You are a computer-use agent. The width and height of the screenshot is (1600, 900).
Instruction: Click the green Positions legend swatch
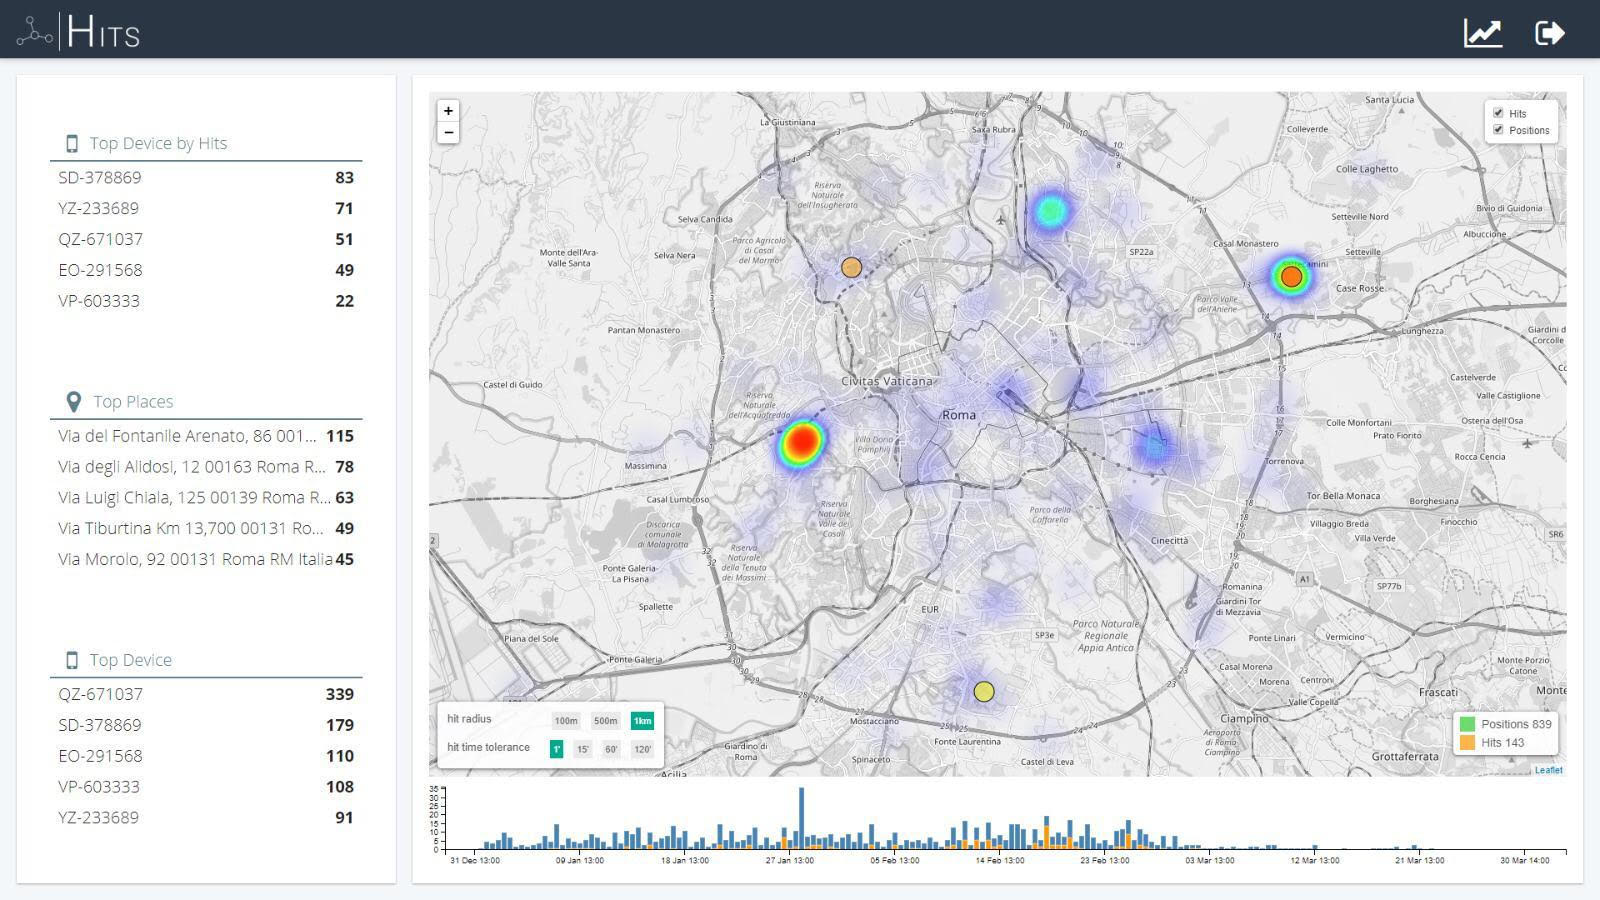[x=1467, y=724]
